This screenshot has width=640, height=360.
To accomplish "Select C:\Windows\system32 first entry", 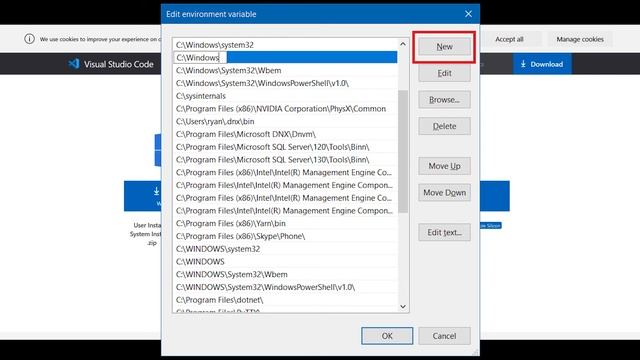I will tap(285, 45).
